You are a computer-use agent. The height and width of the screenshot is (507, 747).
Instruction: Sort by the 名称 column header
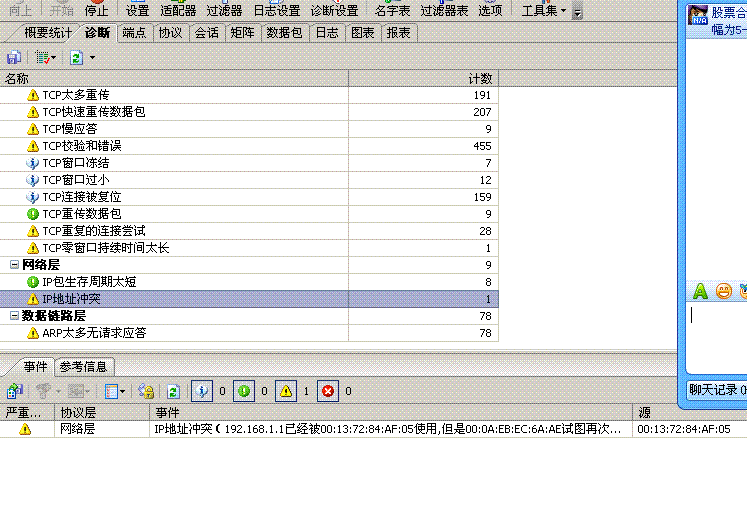pos(174,79)
